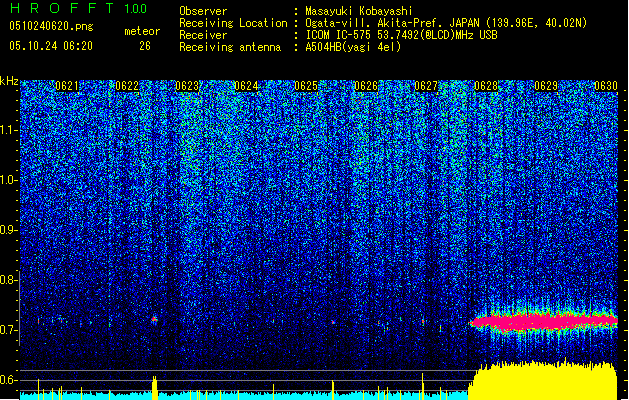629x400 pixels.
Task: Click the kHz axis label
Action: (x=9, y=81)
